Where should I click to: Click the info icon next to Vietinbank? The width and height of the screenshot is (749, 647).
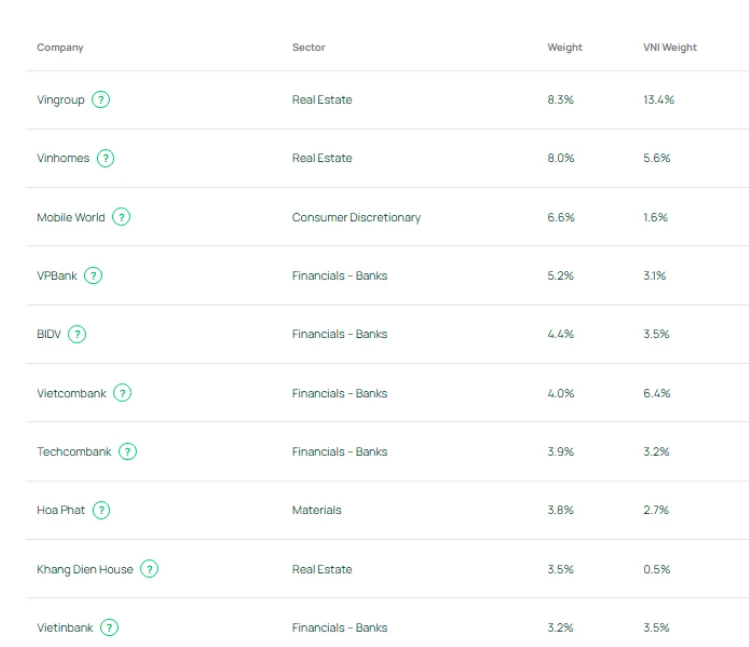tap(109, 628)
